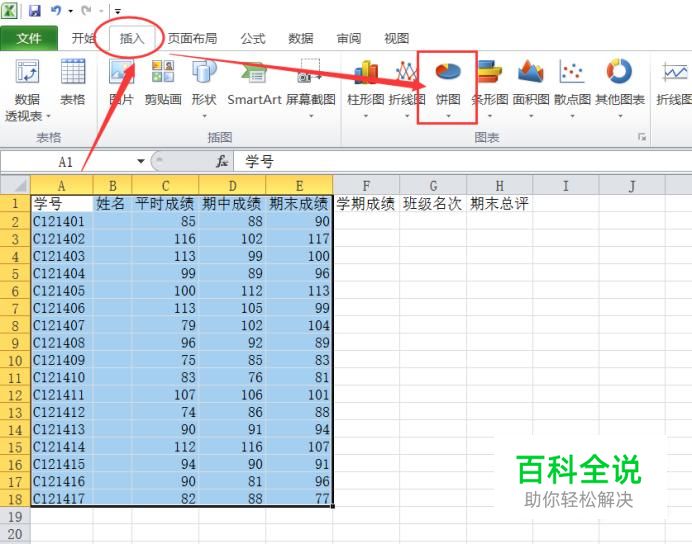Screen dimensions: 692x544
Task: Insert a sparkline 折线图 at the ribbon edge
Action: tap(674, 82)
